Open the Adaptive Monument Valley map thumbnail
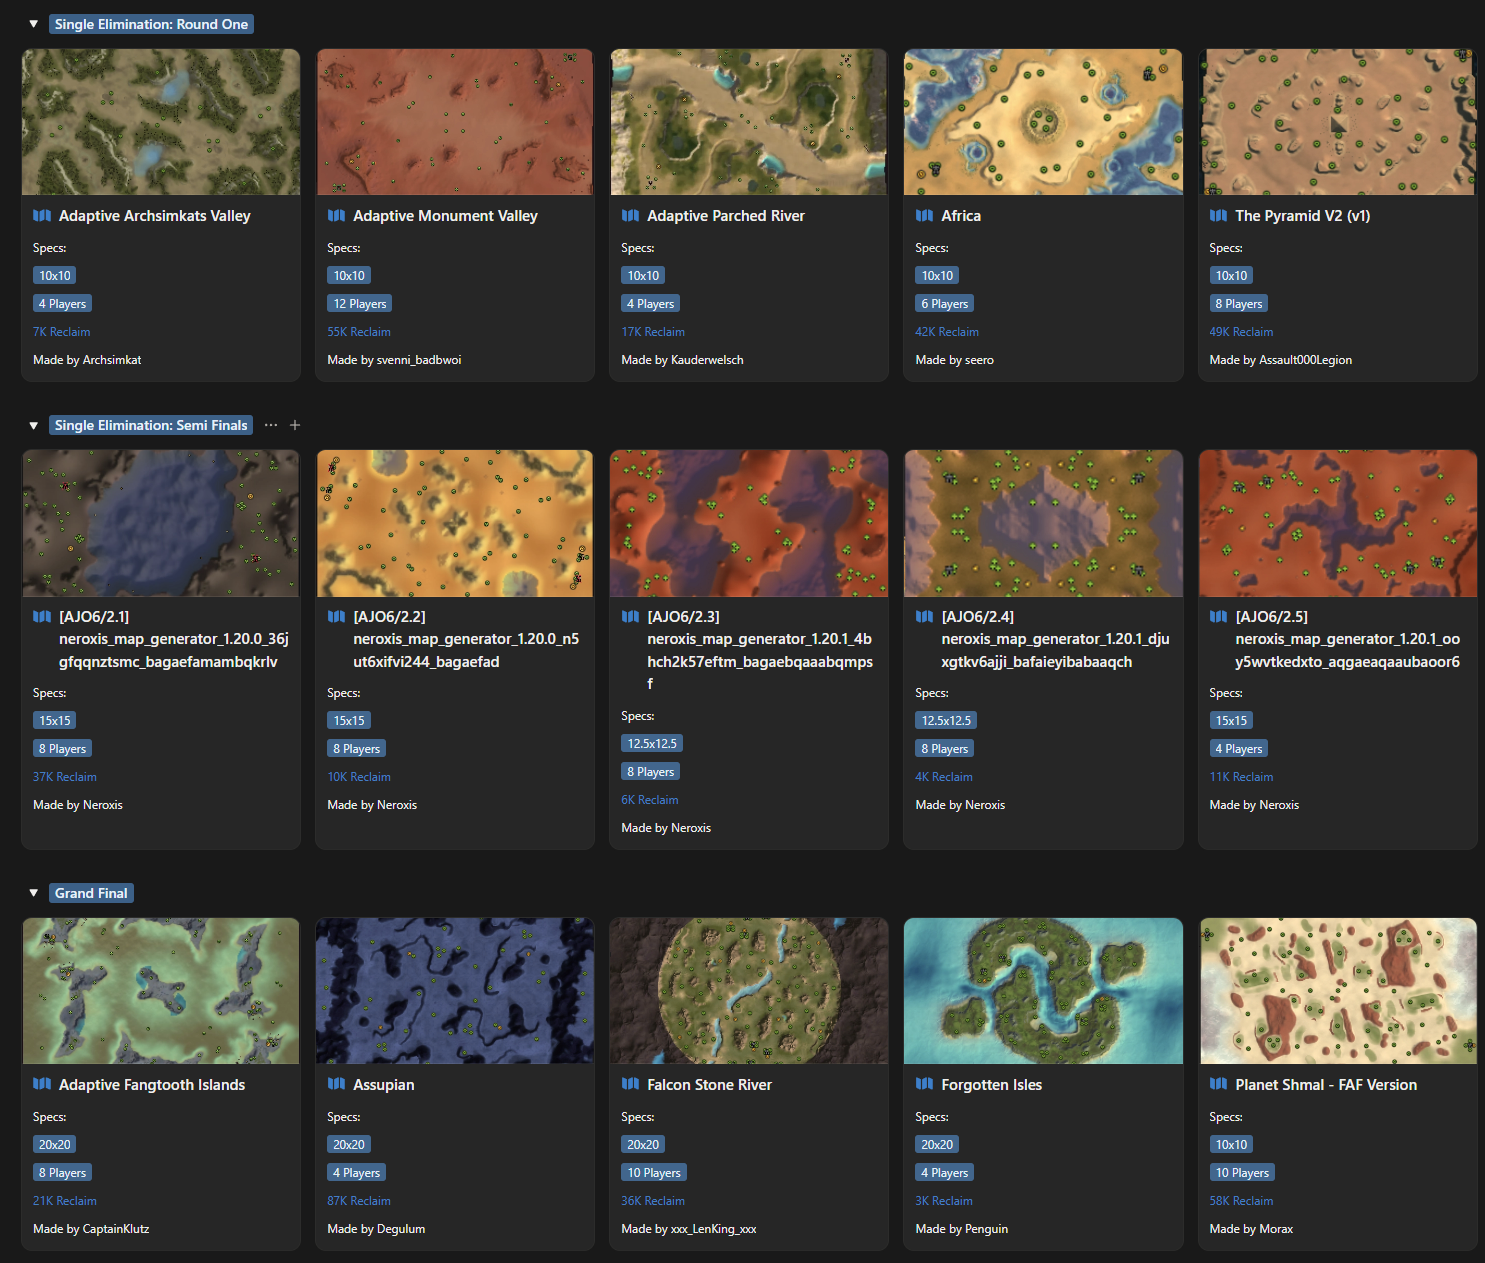The height and width of the screenshot is (1263, 1485). tap(455, 122)
